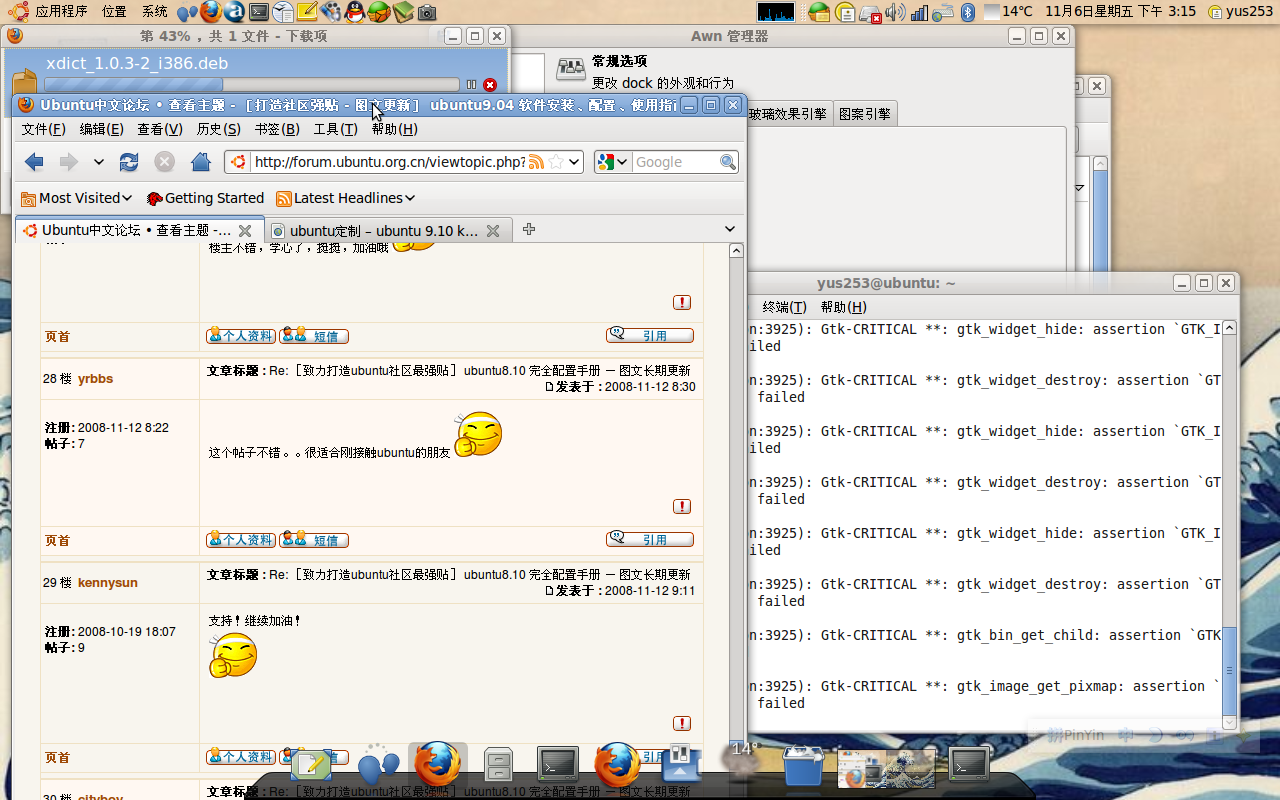Open Firefox 书签(B) bookmarks menu
Viewport: 1280px width, 800px height.
tap(277, 129)
